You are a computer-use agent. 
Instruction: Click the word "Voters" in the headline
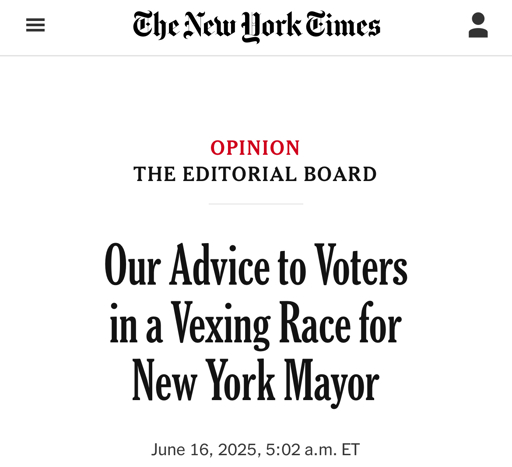(361, 265)
